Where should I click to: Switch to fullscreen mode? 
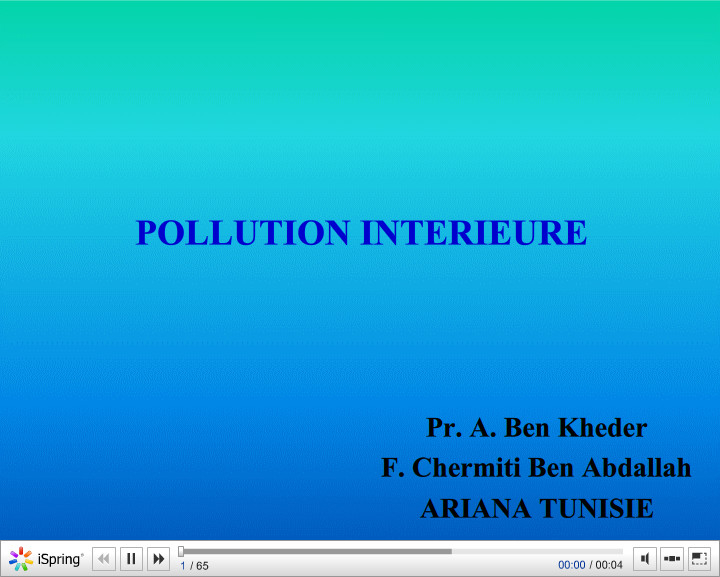pos(699,559)
